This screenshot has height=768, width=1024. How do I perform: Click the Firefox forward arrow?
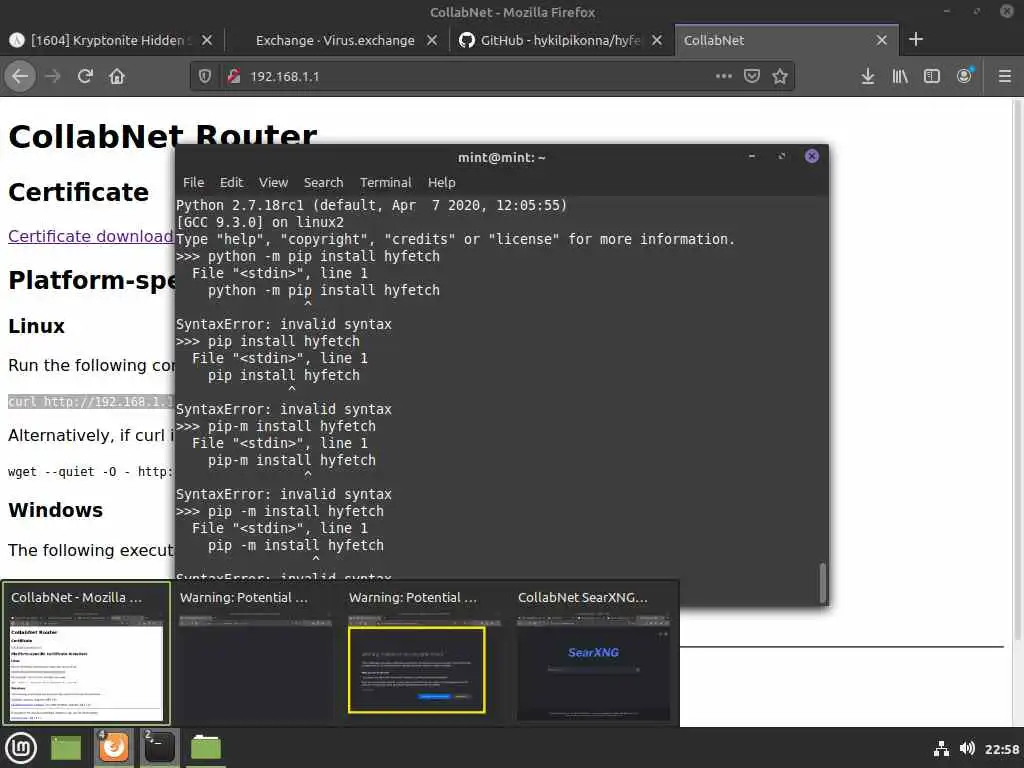(53, 76)
